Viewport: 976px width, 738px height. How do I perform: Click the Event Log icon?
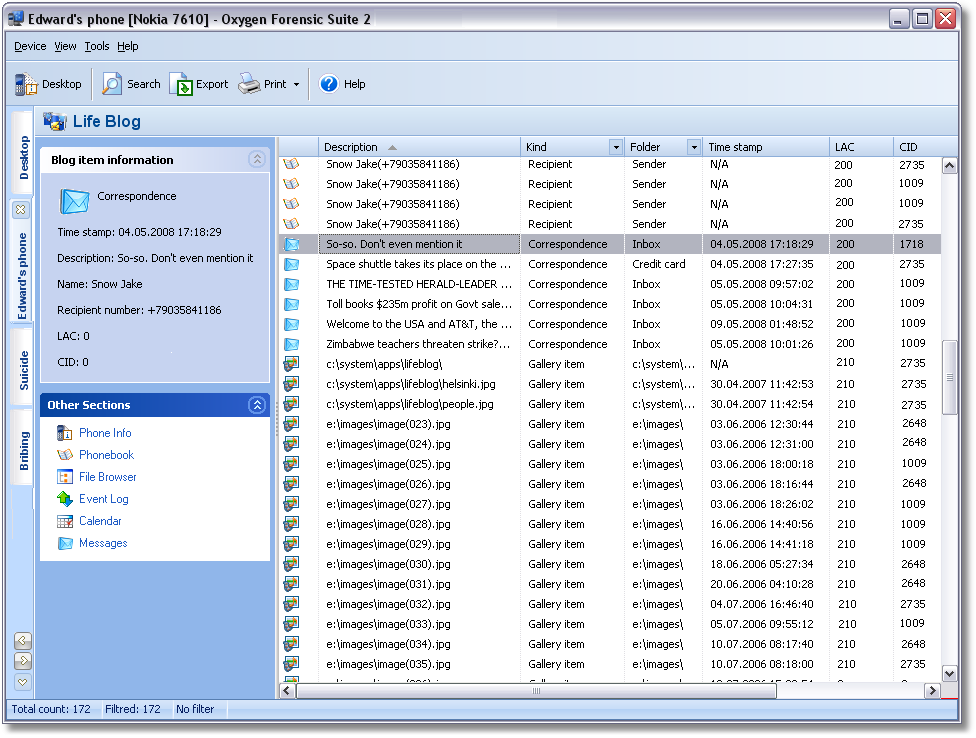click(65, 499)
